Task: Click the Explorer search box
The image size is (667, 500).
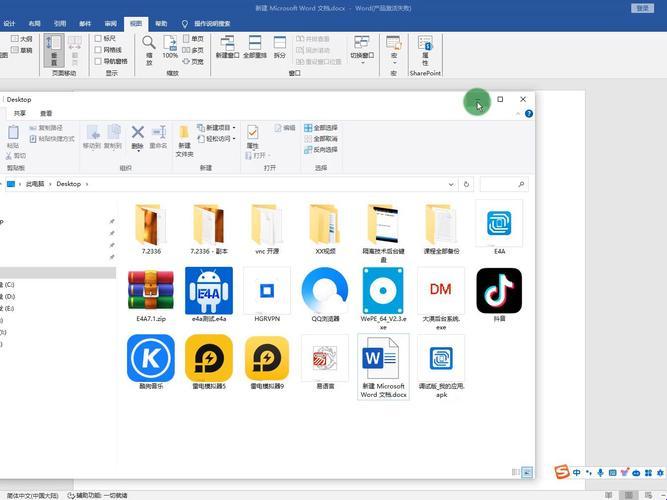Action: (504, 184)
